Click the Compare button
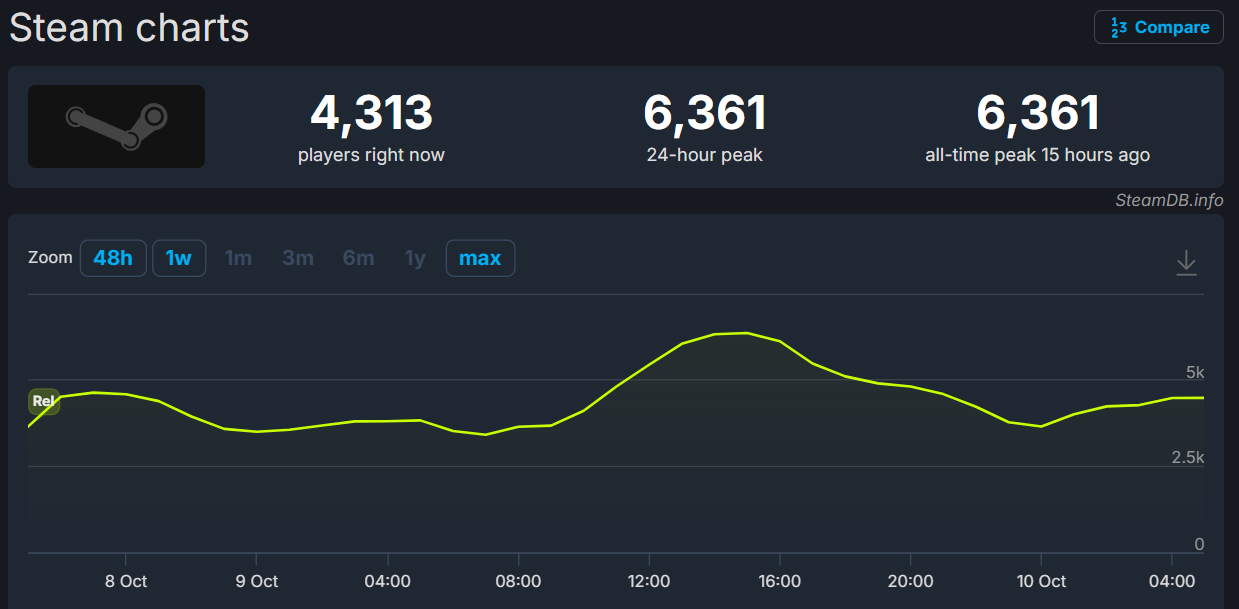1239x609 pixels. pyautogui.click(x=1159, y=27)
